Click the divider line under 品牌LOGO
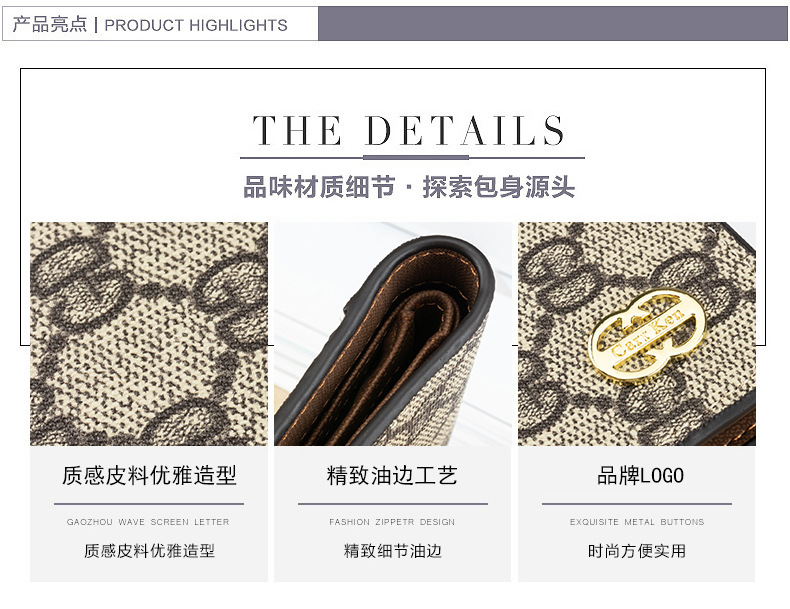This screenshot has width=790, height=609. tap(637, 503)
